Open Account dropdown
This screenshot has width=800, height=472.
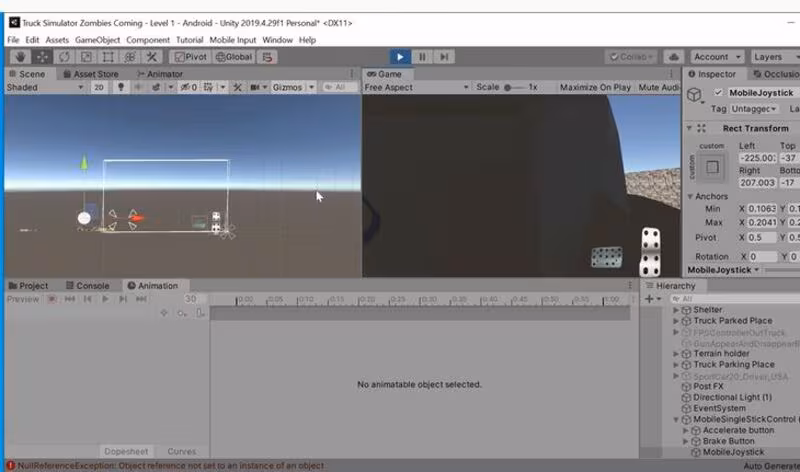pos(717,57)
